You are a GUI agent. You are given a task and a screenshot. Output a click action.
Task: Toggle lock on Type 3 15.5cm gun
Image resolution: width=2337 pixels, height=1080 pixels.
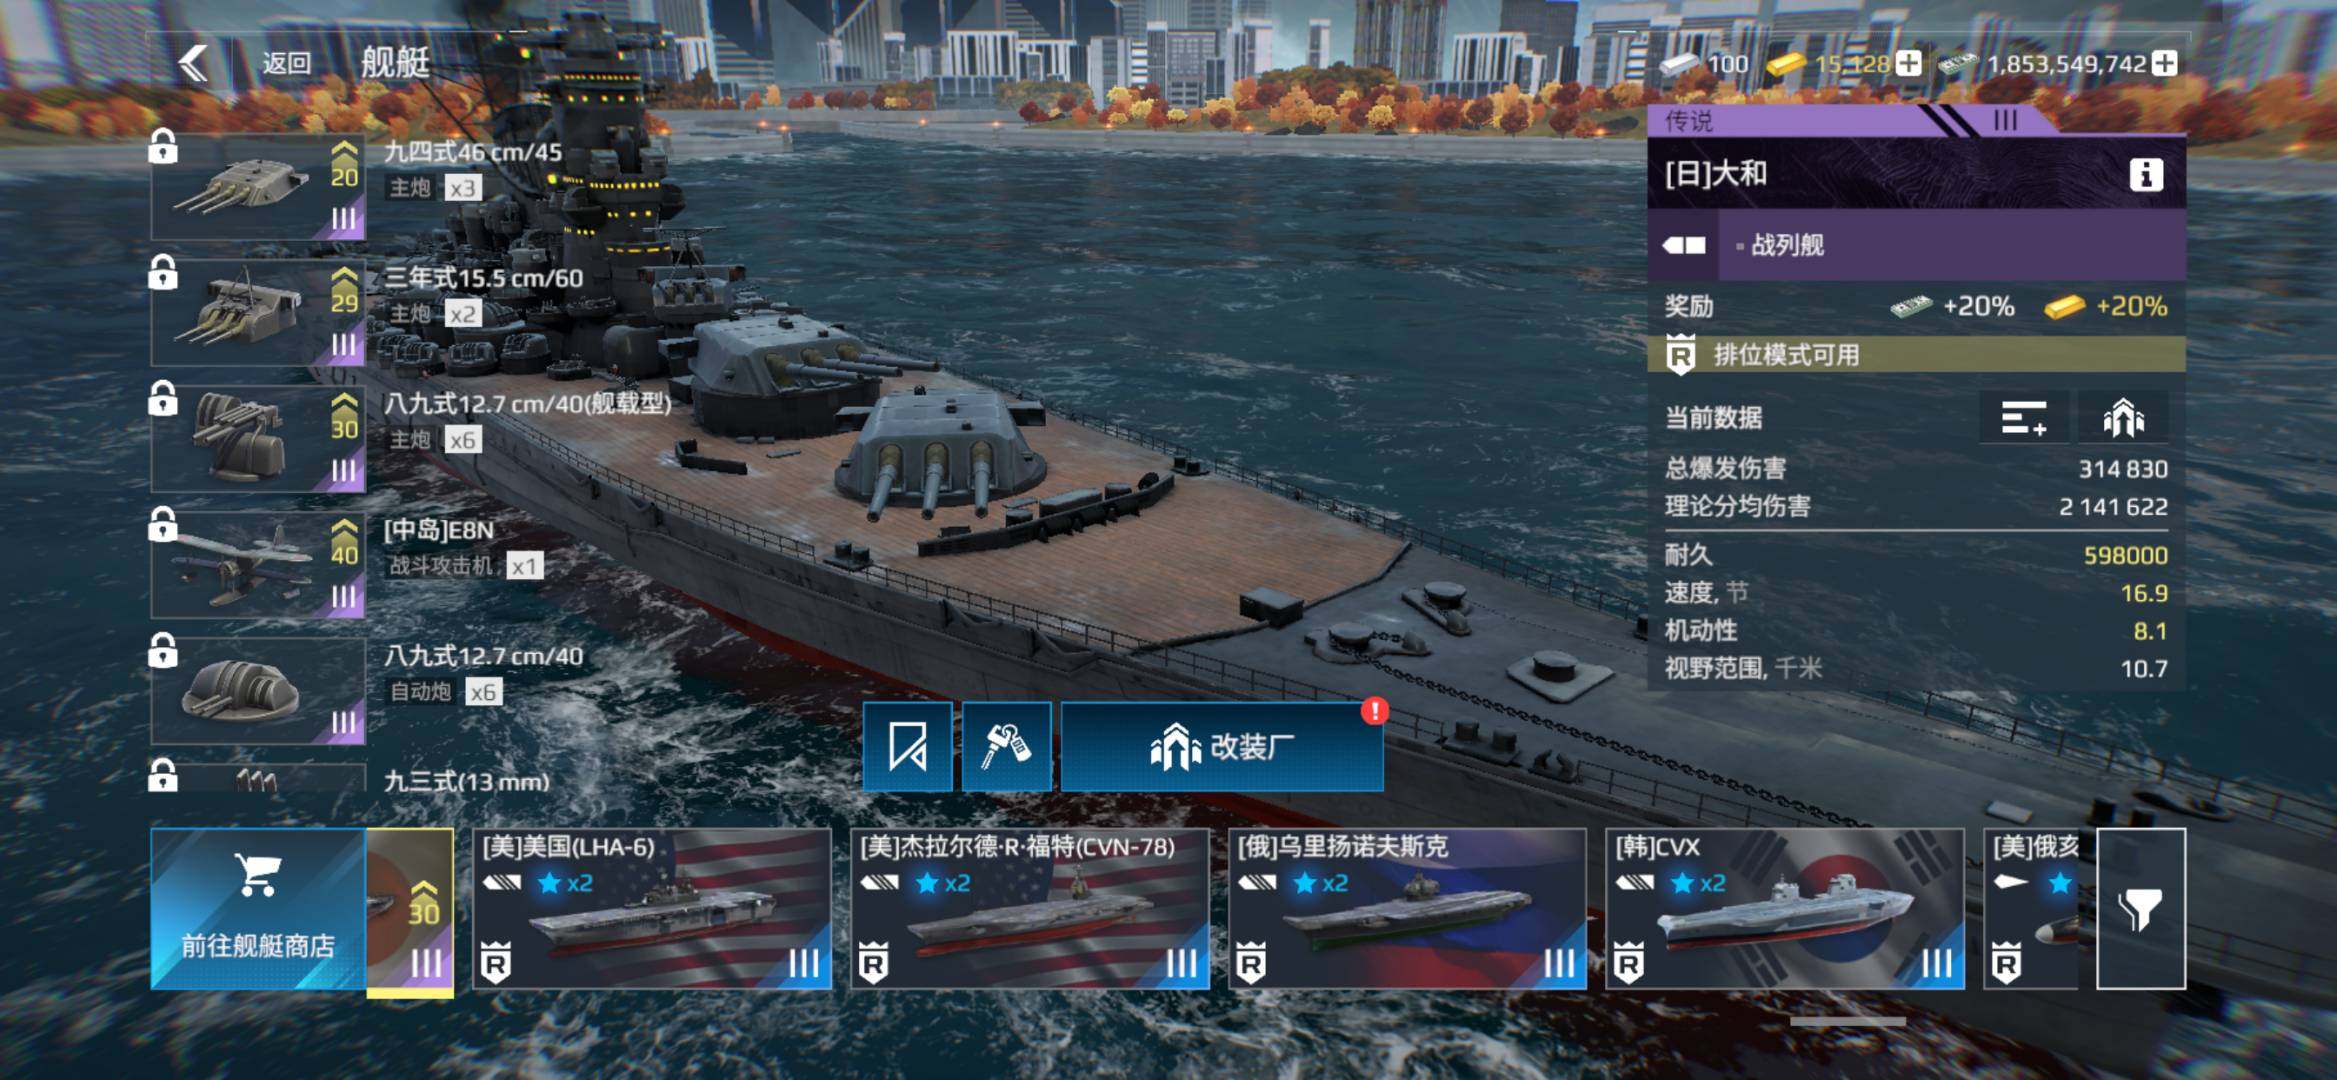click(163, 271)
